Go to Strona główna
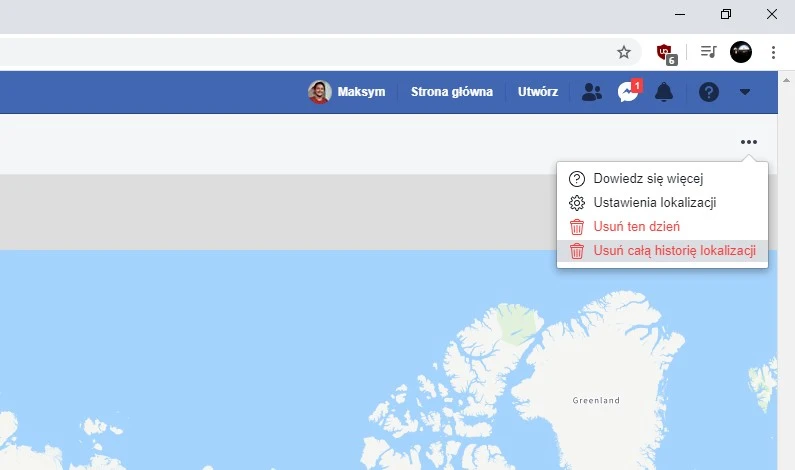Image resolution: width=795 pixels, height=470 pixels. pyautogui.click(x=451, y=92)
